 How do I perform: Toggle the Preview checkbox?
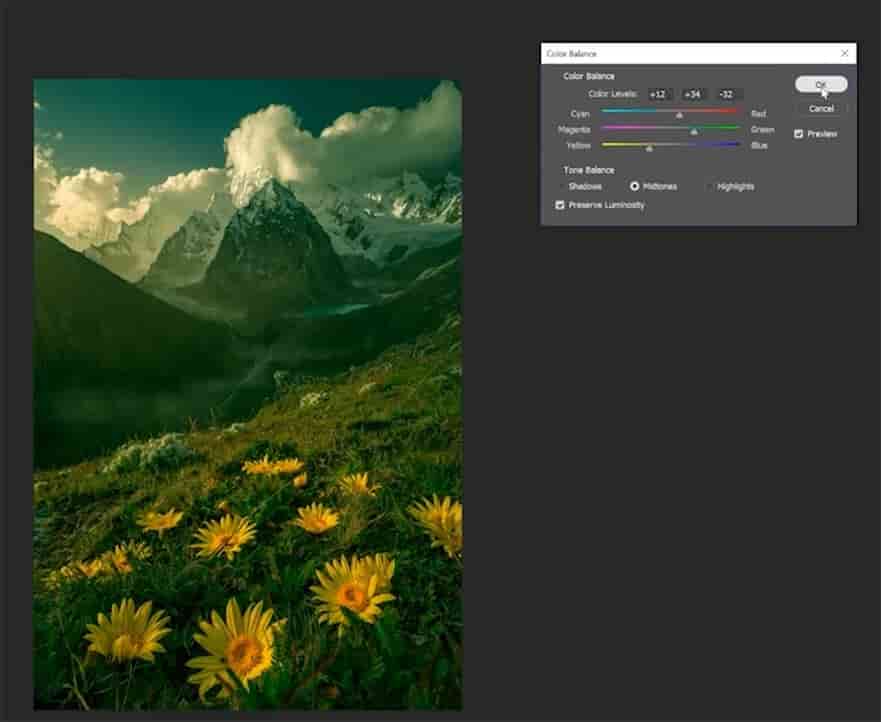click(799, 133)
